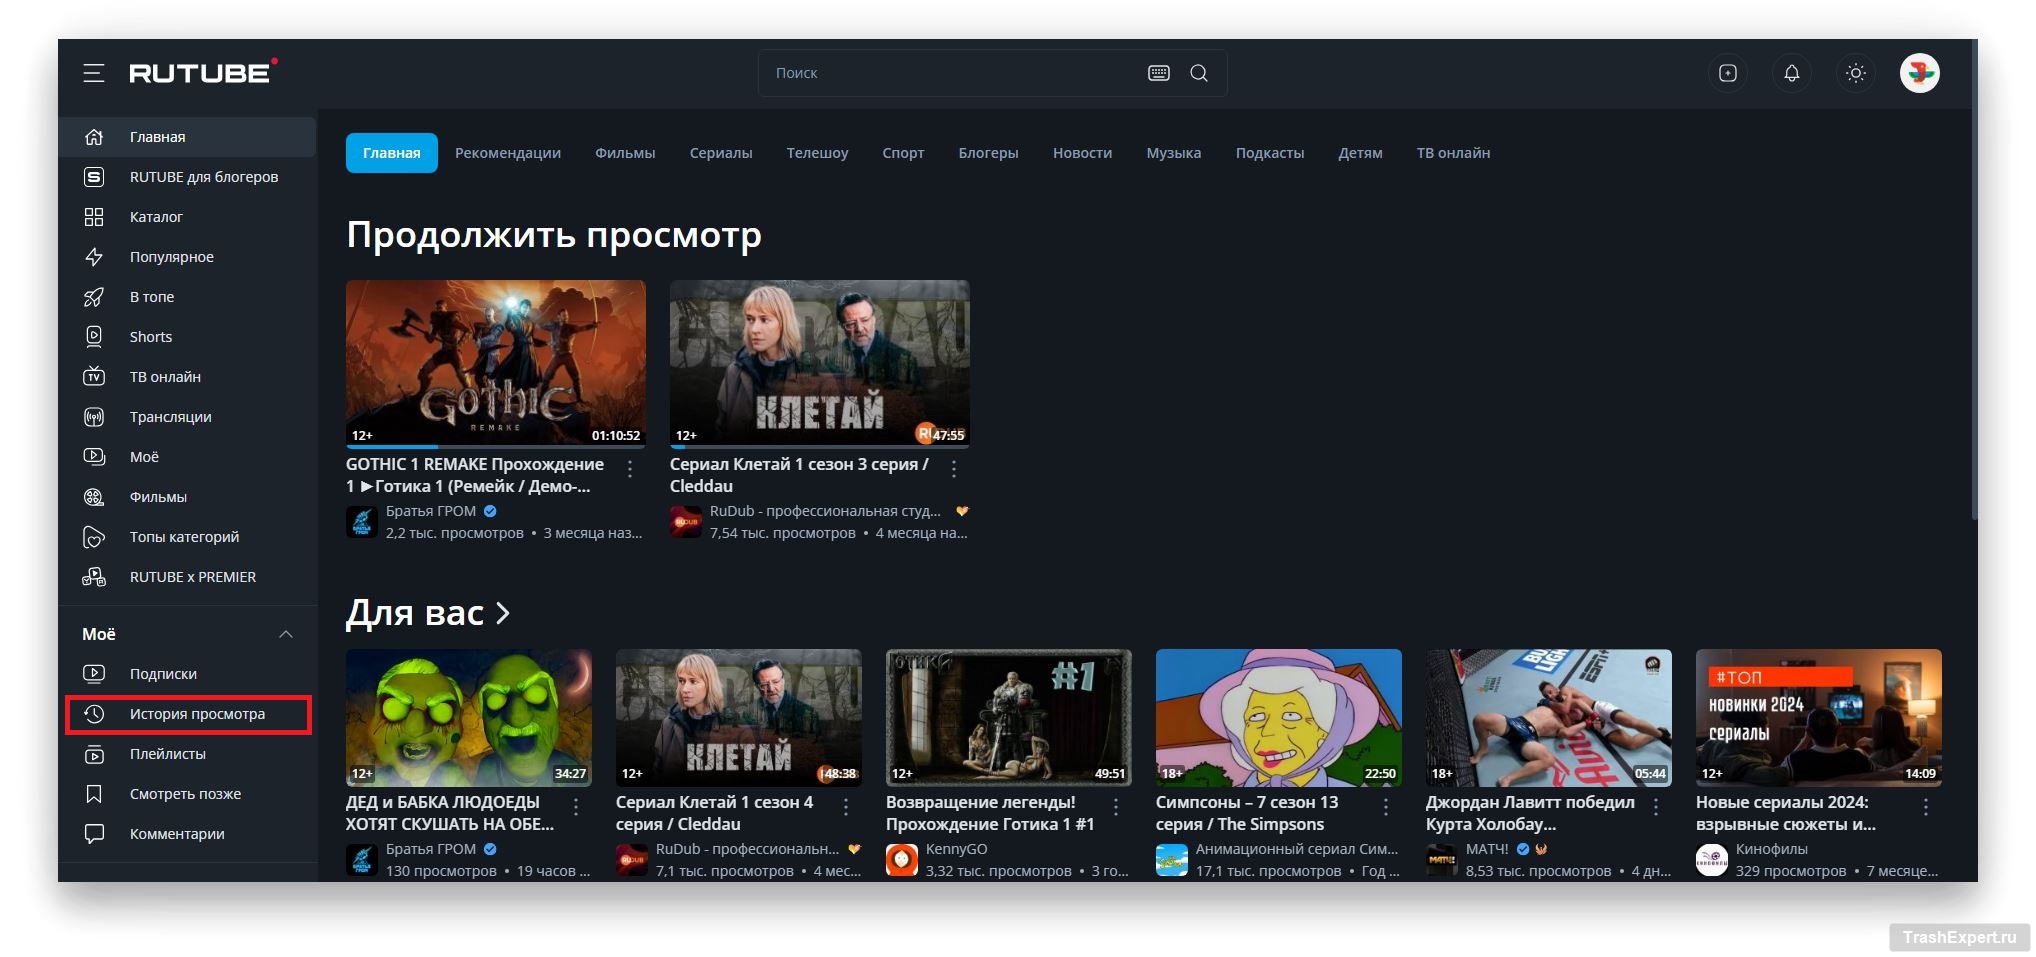Open options menu for Симпсоны video
The image size is (2036, 957).
[x=1386, y=806]
